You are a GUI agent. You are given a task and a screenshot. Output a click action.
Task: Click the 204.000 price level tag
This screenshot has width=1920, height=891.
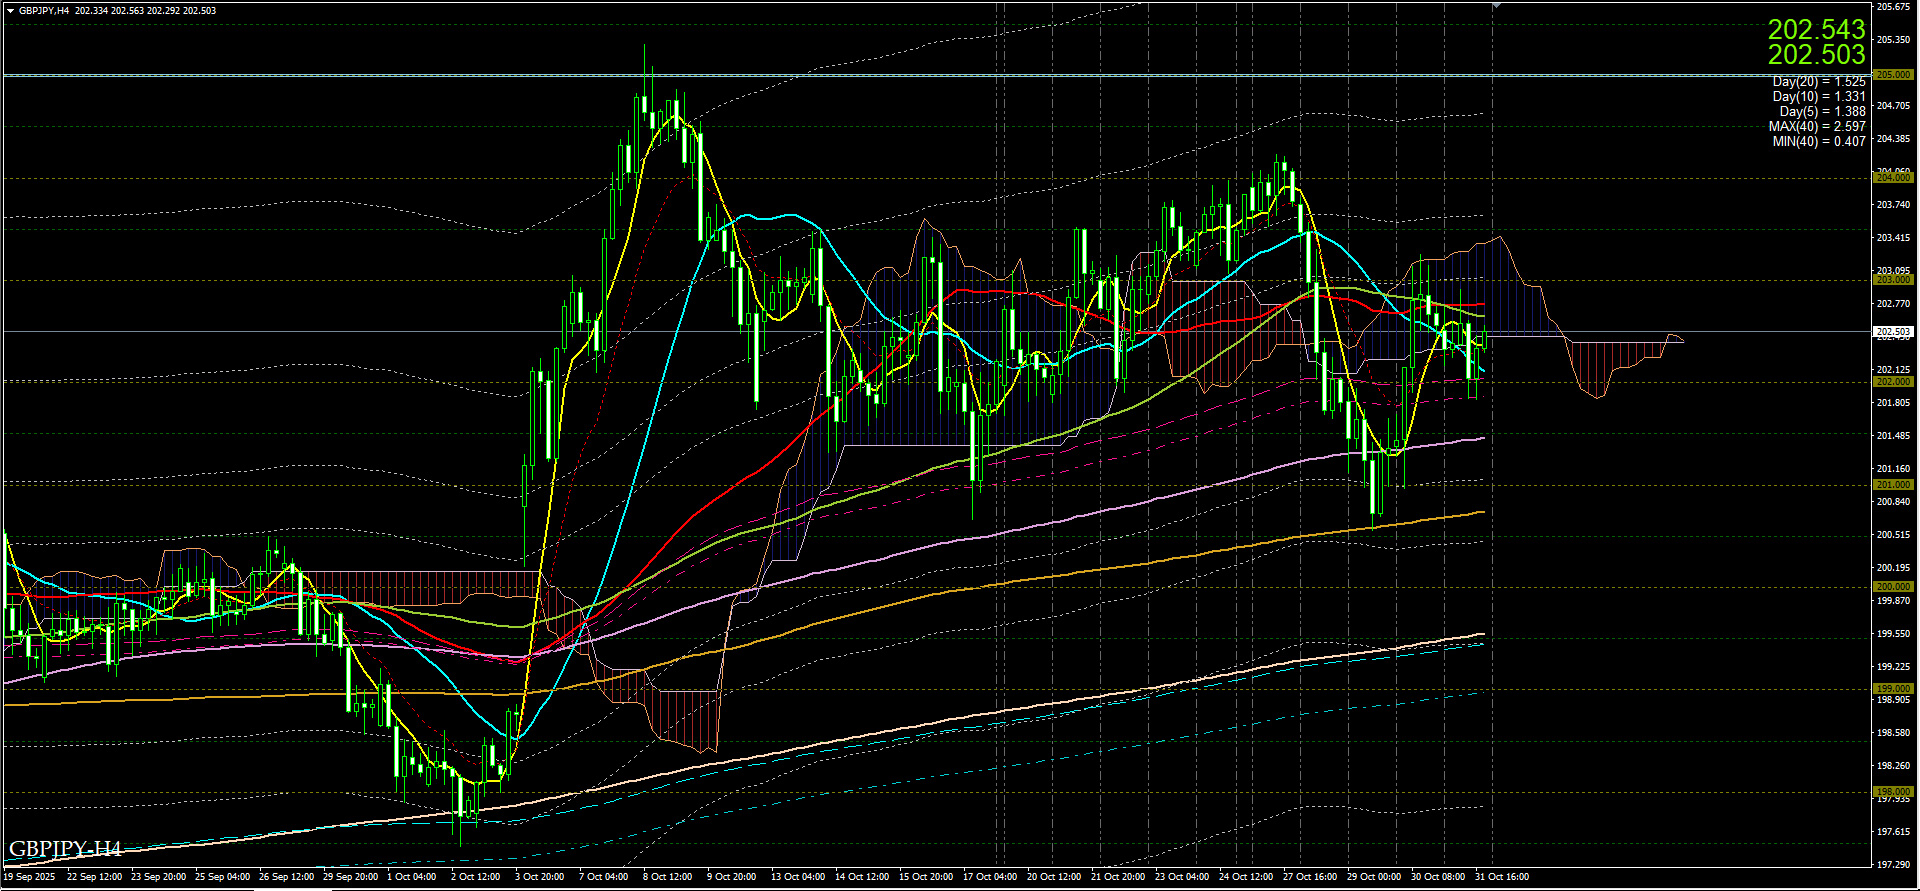point(1892,178)
